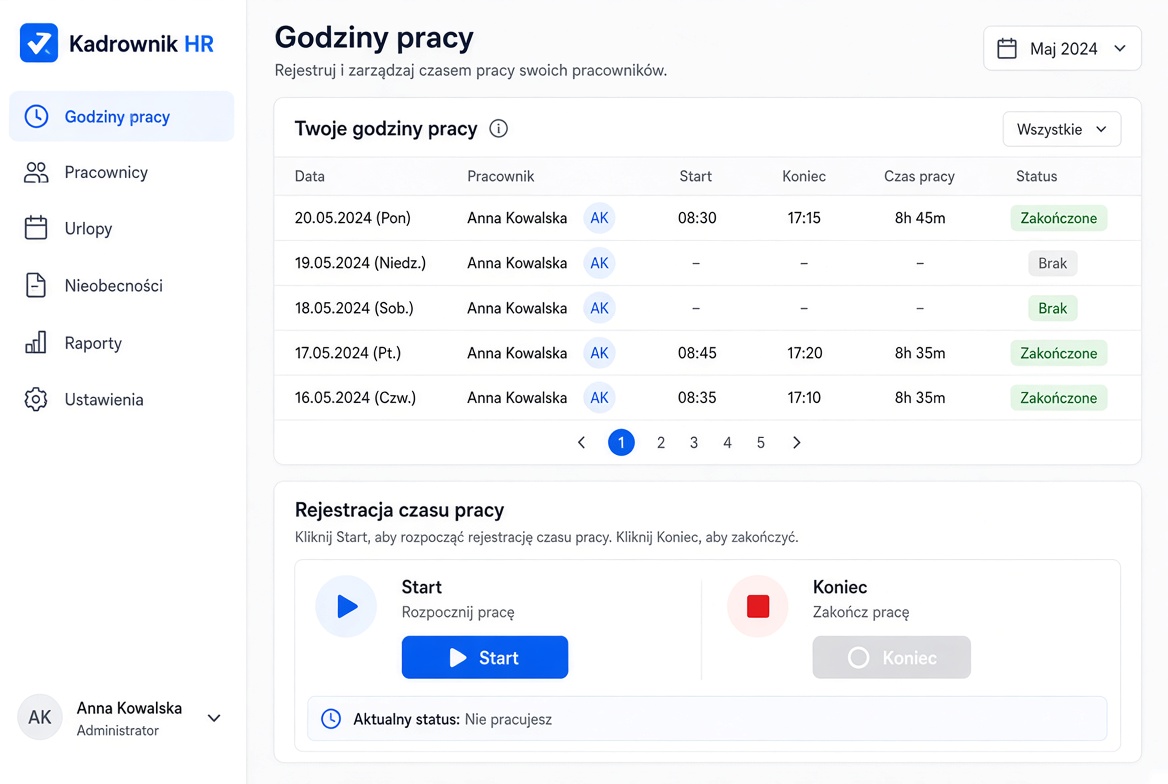Click the large round blue play icon
Screen dimensions: 1168x784
pyautogui.click(x=346, y=606)
